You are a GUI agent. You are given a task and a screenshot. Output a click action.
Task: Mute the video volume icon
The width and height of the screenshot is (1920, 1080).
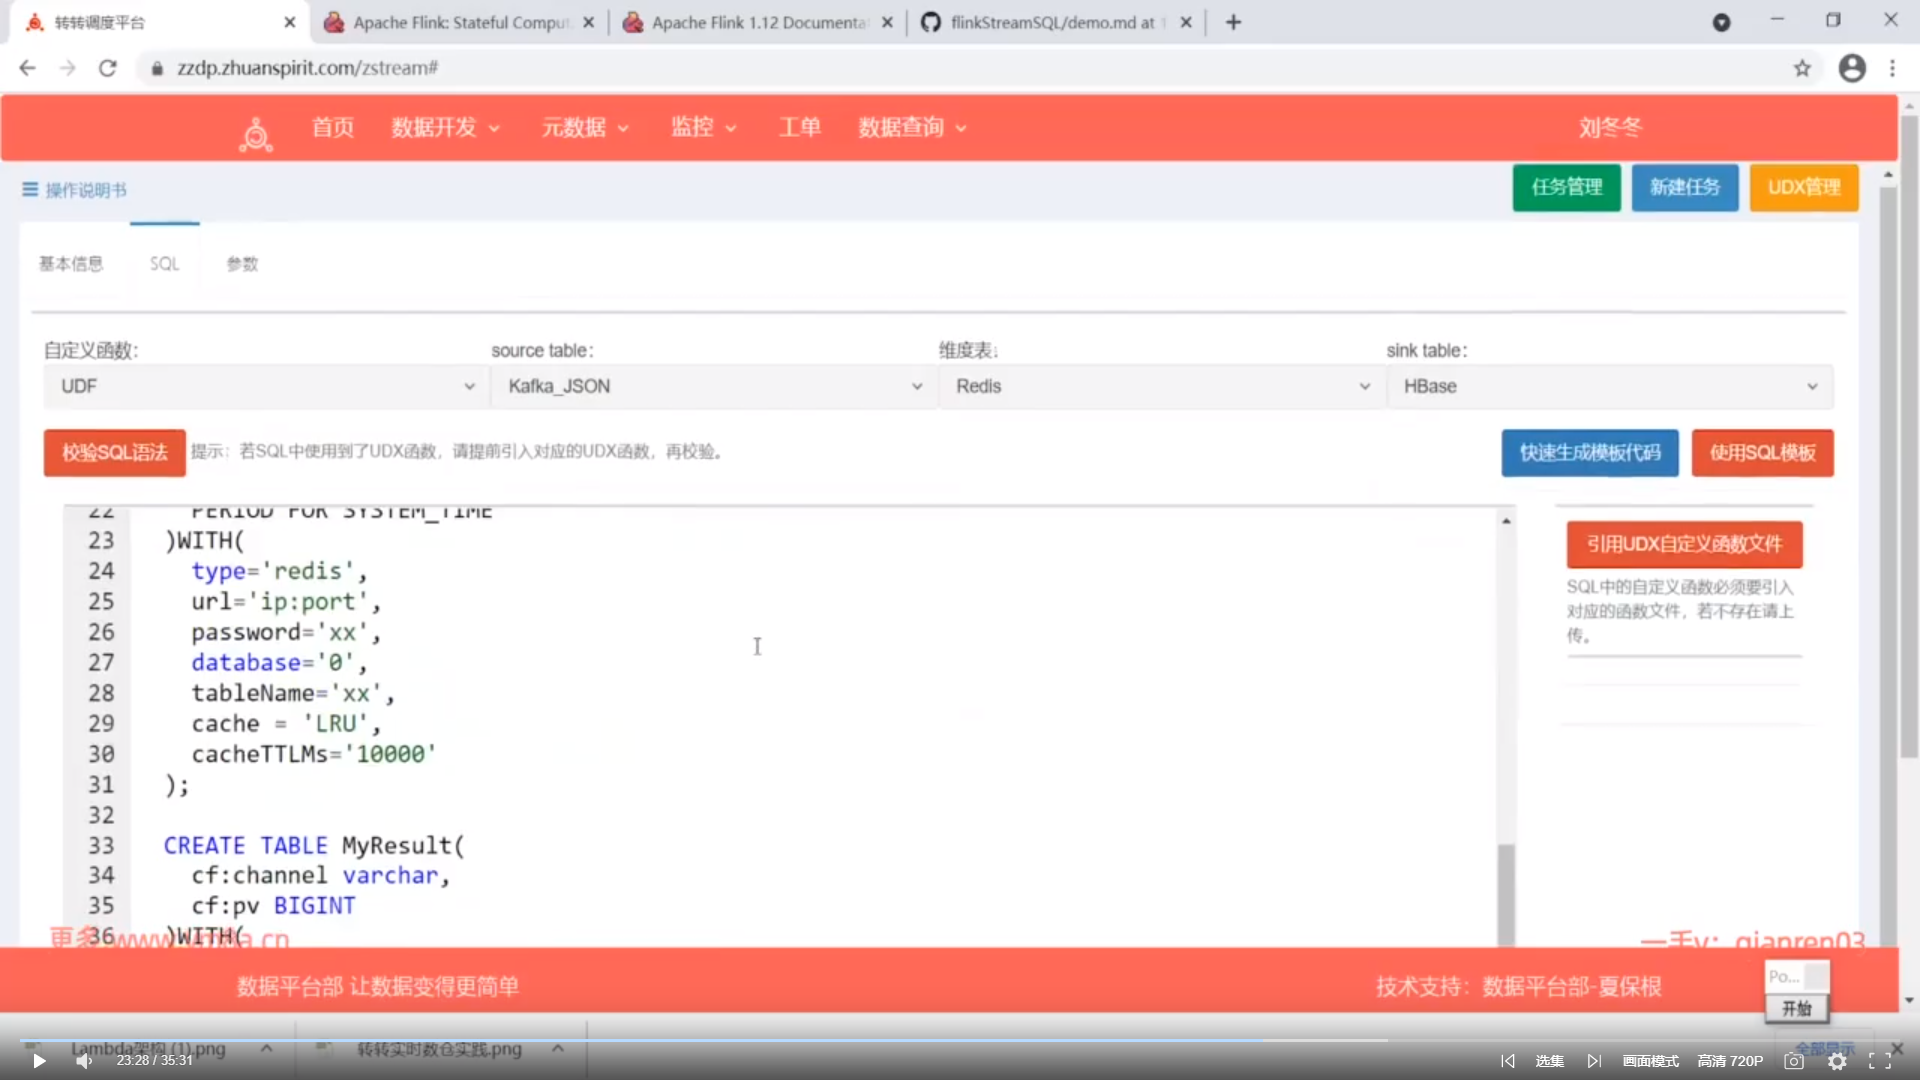[x=84, y=1061]
